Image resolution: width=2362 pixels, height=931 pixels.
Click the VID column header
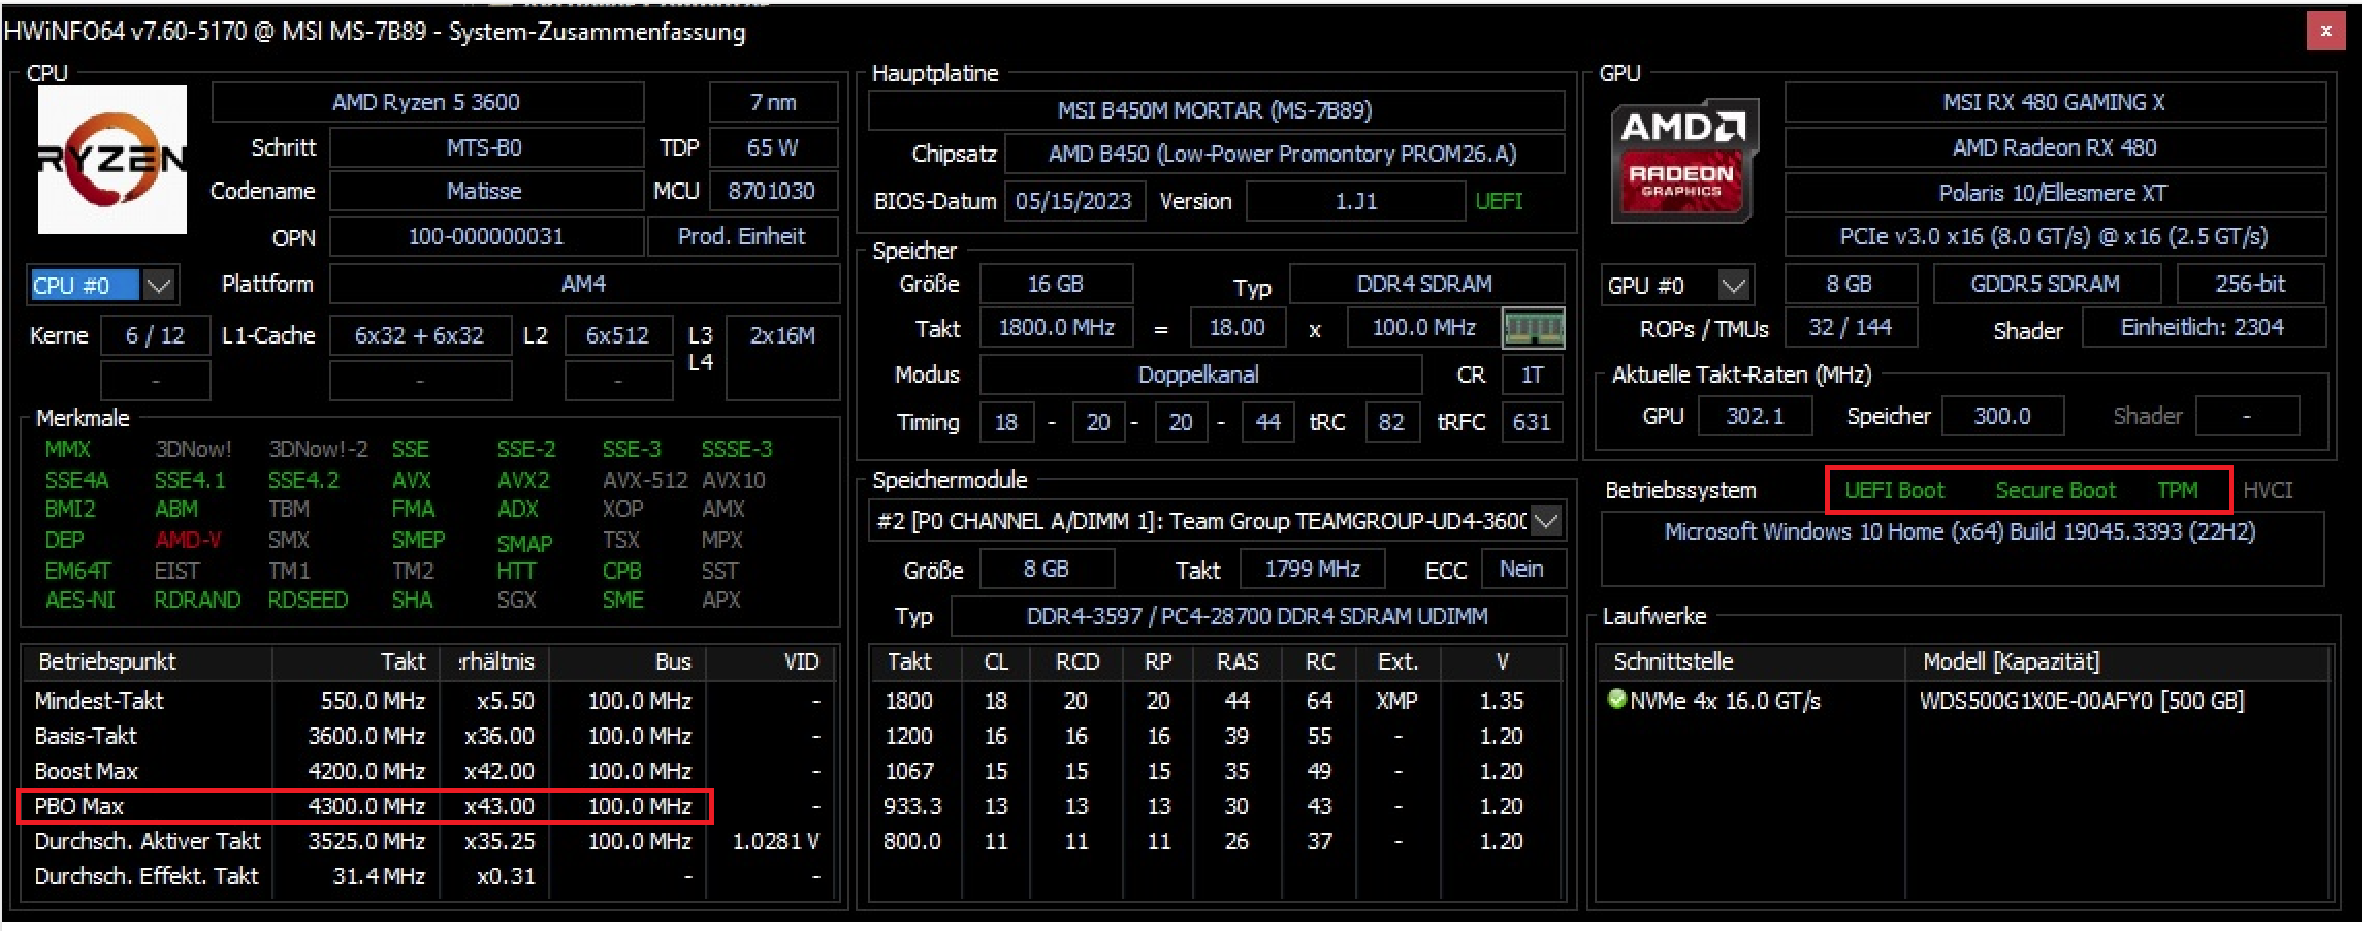[770, 662]
